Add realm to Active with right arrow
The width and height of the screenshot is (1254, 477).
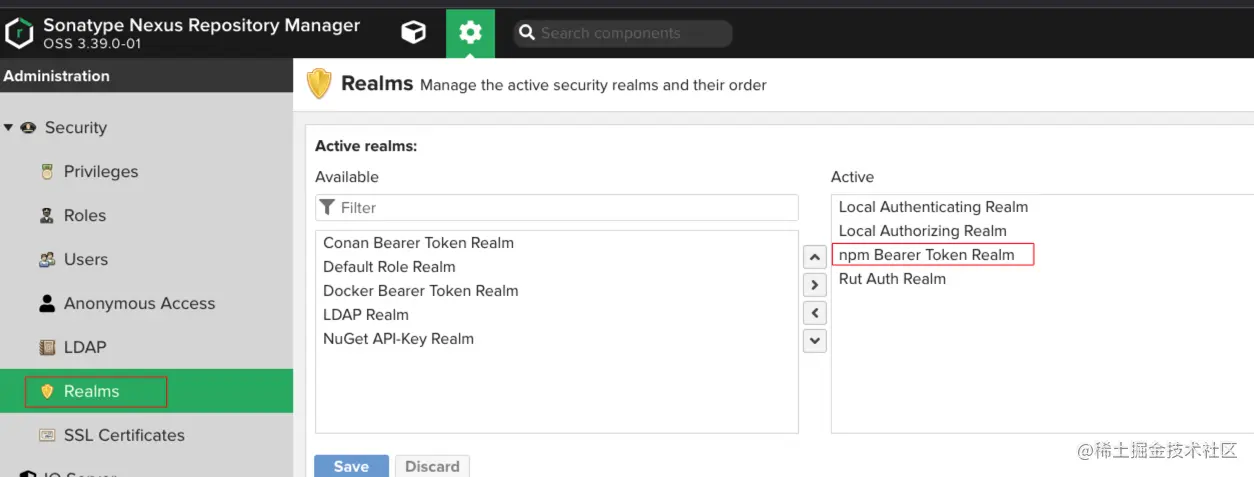tap(815, 285)
